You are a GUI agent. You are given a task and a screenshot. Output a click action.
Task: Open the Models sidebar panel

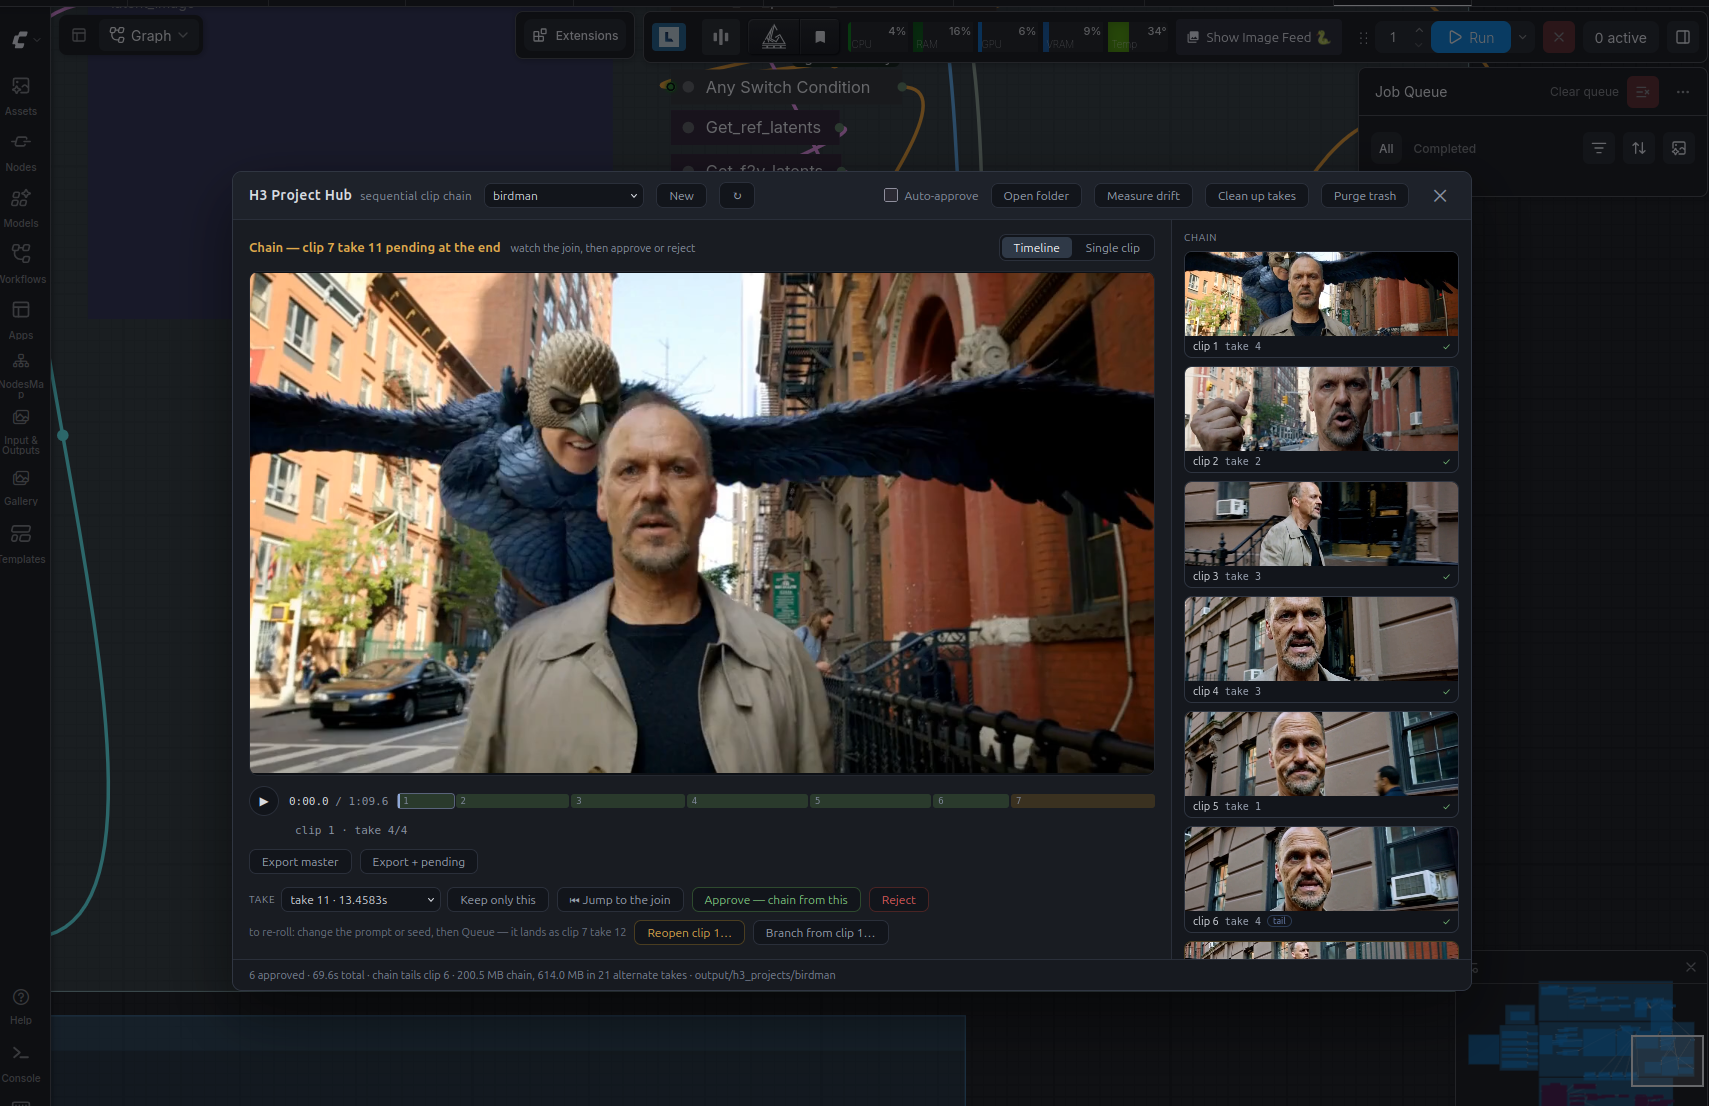pyautogui.click(x=21, y=208)
